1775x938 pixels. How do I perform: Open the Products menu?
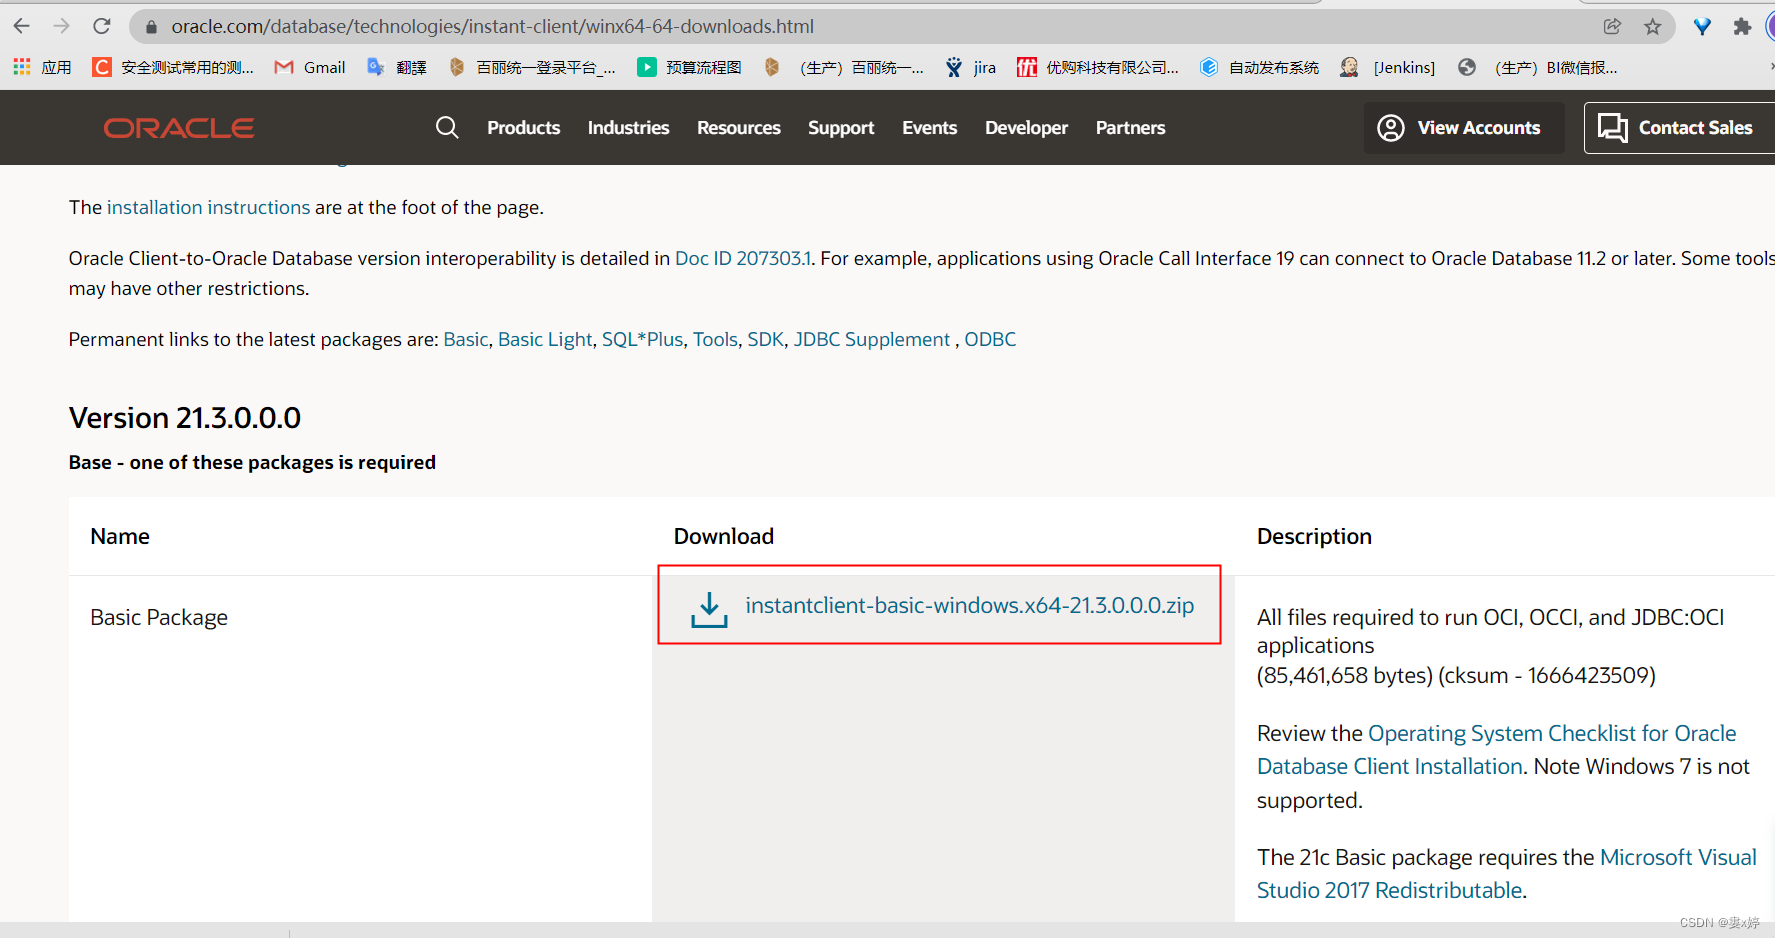point(523,128)
